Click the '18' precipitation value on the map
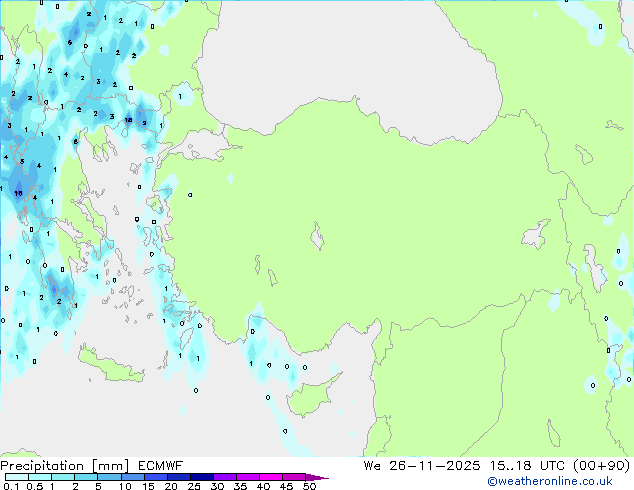 128,120
